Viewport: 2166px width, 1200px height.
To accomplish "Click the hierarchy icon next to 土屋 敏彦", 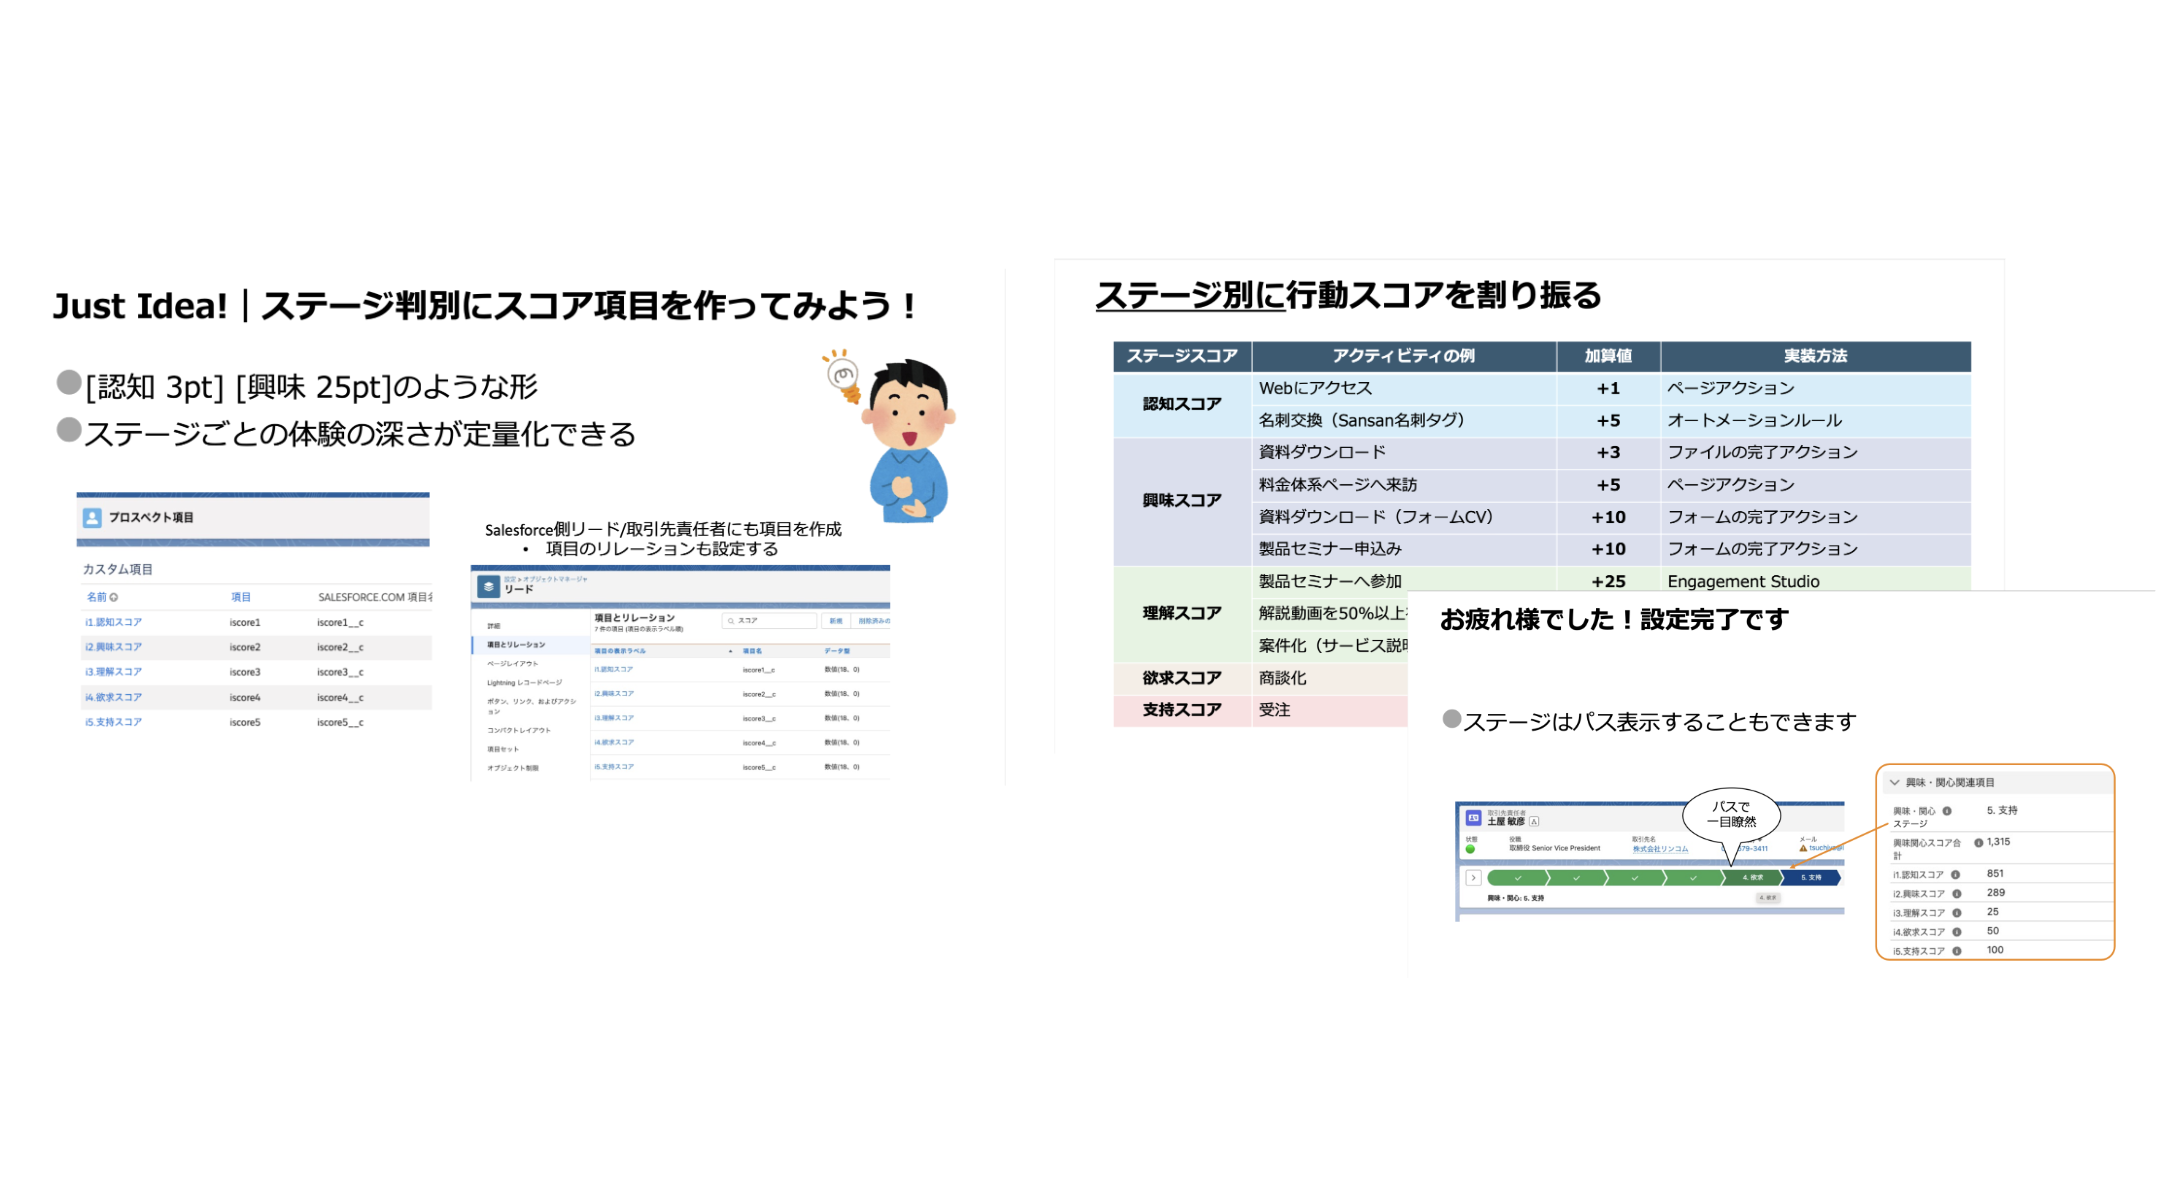I will click(x=1534, y=822).
